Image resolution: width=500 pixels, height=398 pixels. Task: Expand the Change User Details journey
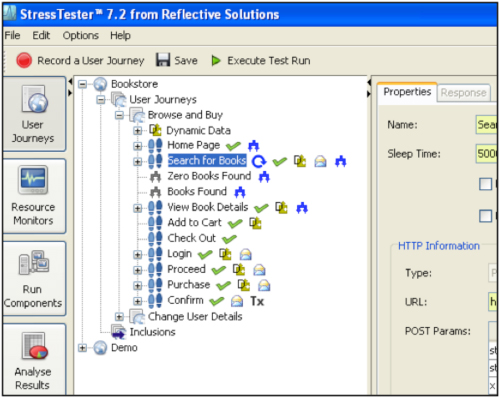[119, 316]
